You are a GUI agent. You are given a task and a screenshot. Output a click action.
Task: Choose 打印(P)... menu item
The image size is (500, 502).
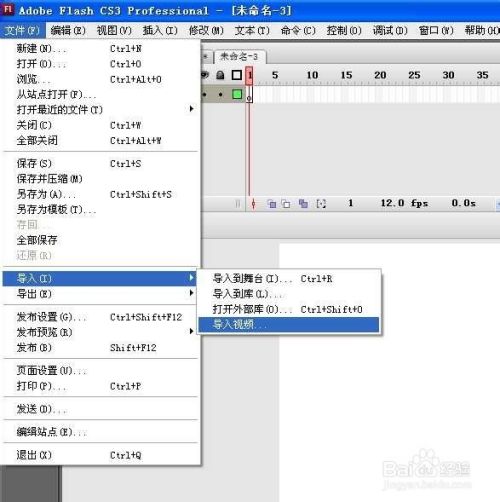(100, 386)
